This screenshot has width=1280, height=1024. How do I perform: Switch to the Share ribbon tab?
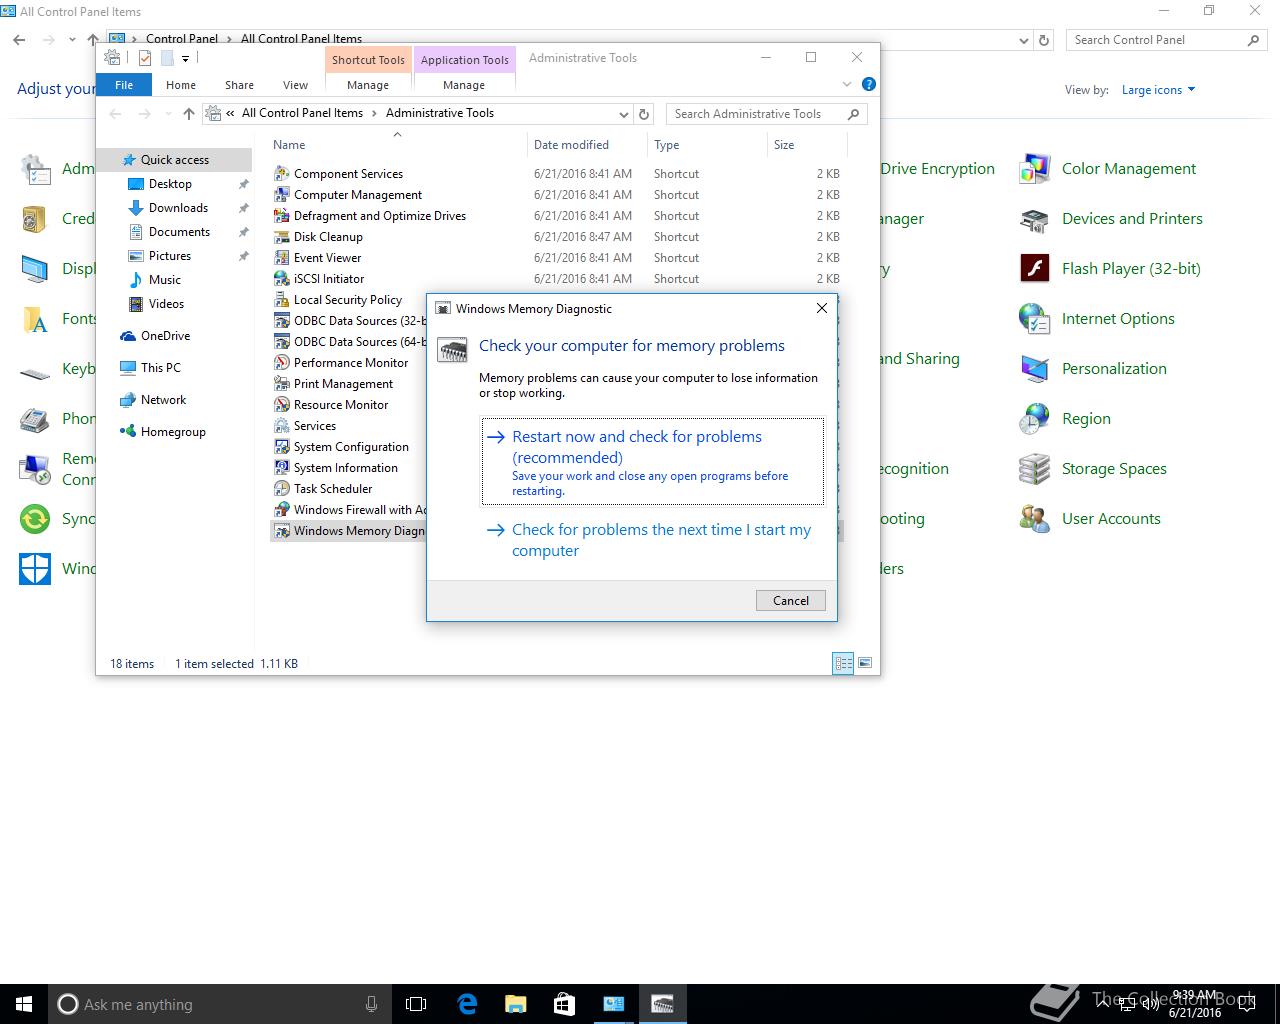pos(239,85)
